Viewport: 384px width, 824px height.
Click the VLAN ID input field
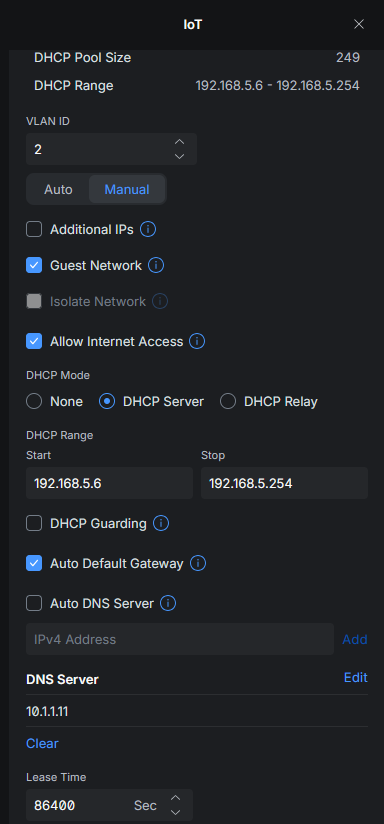point(111,149)
